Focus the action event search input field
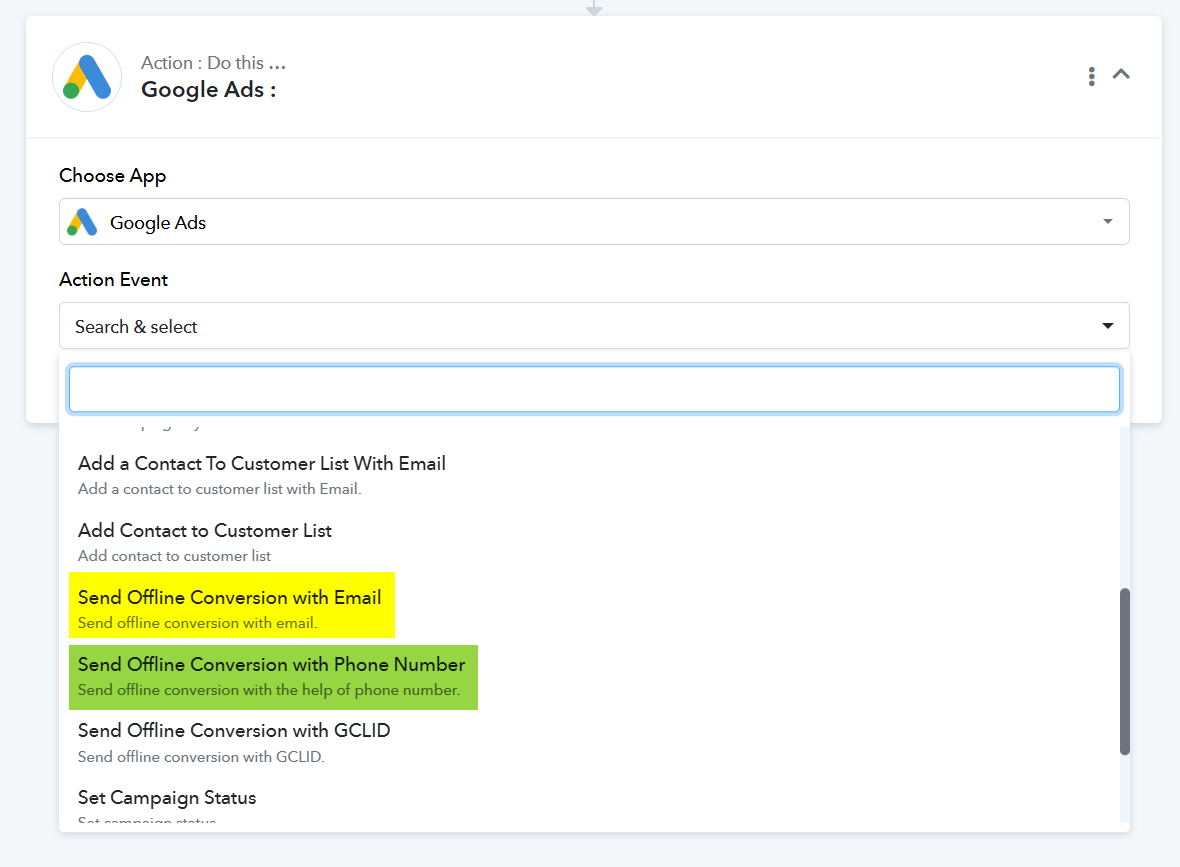The height and width of the screenshot is (867, 1180). point(594,389)
